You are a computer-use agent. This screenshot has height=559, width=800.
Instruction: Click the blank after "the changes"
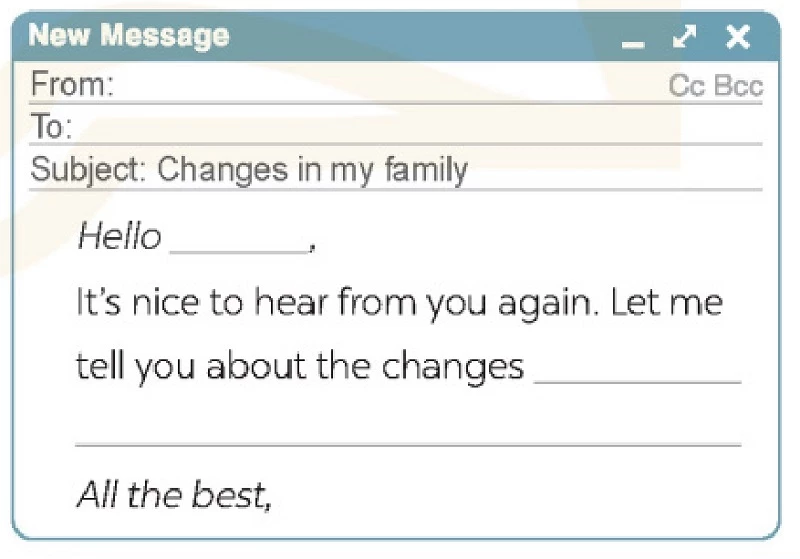tap(638, 369)
